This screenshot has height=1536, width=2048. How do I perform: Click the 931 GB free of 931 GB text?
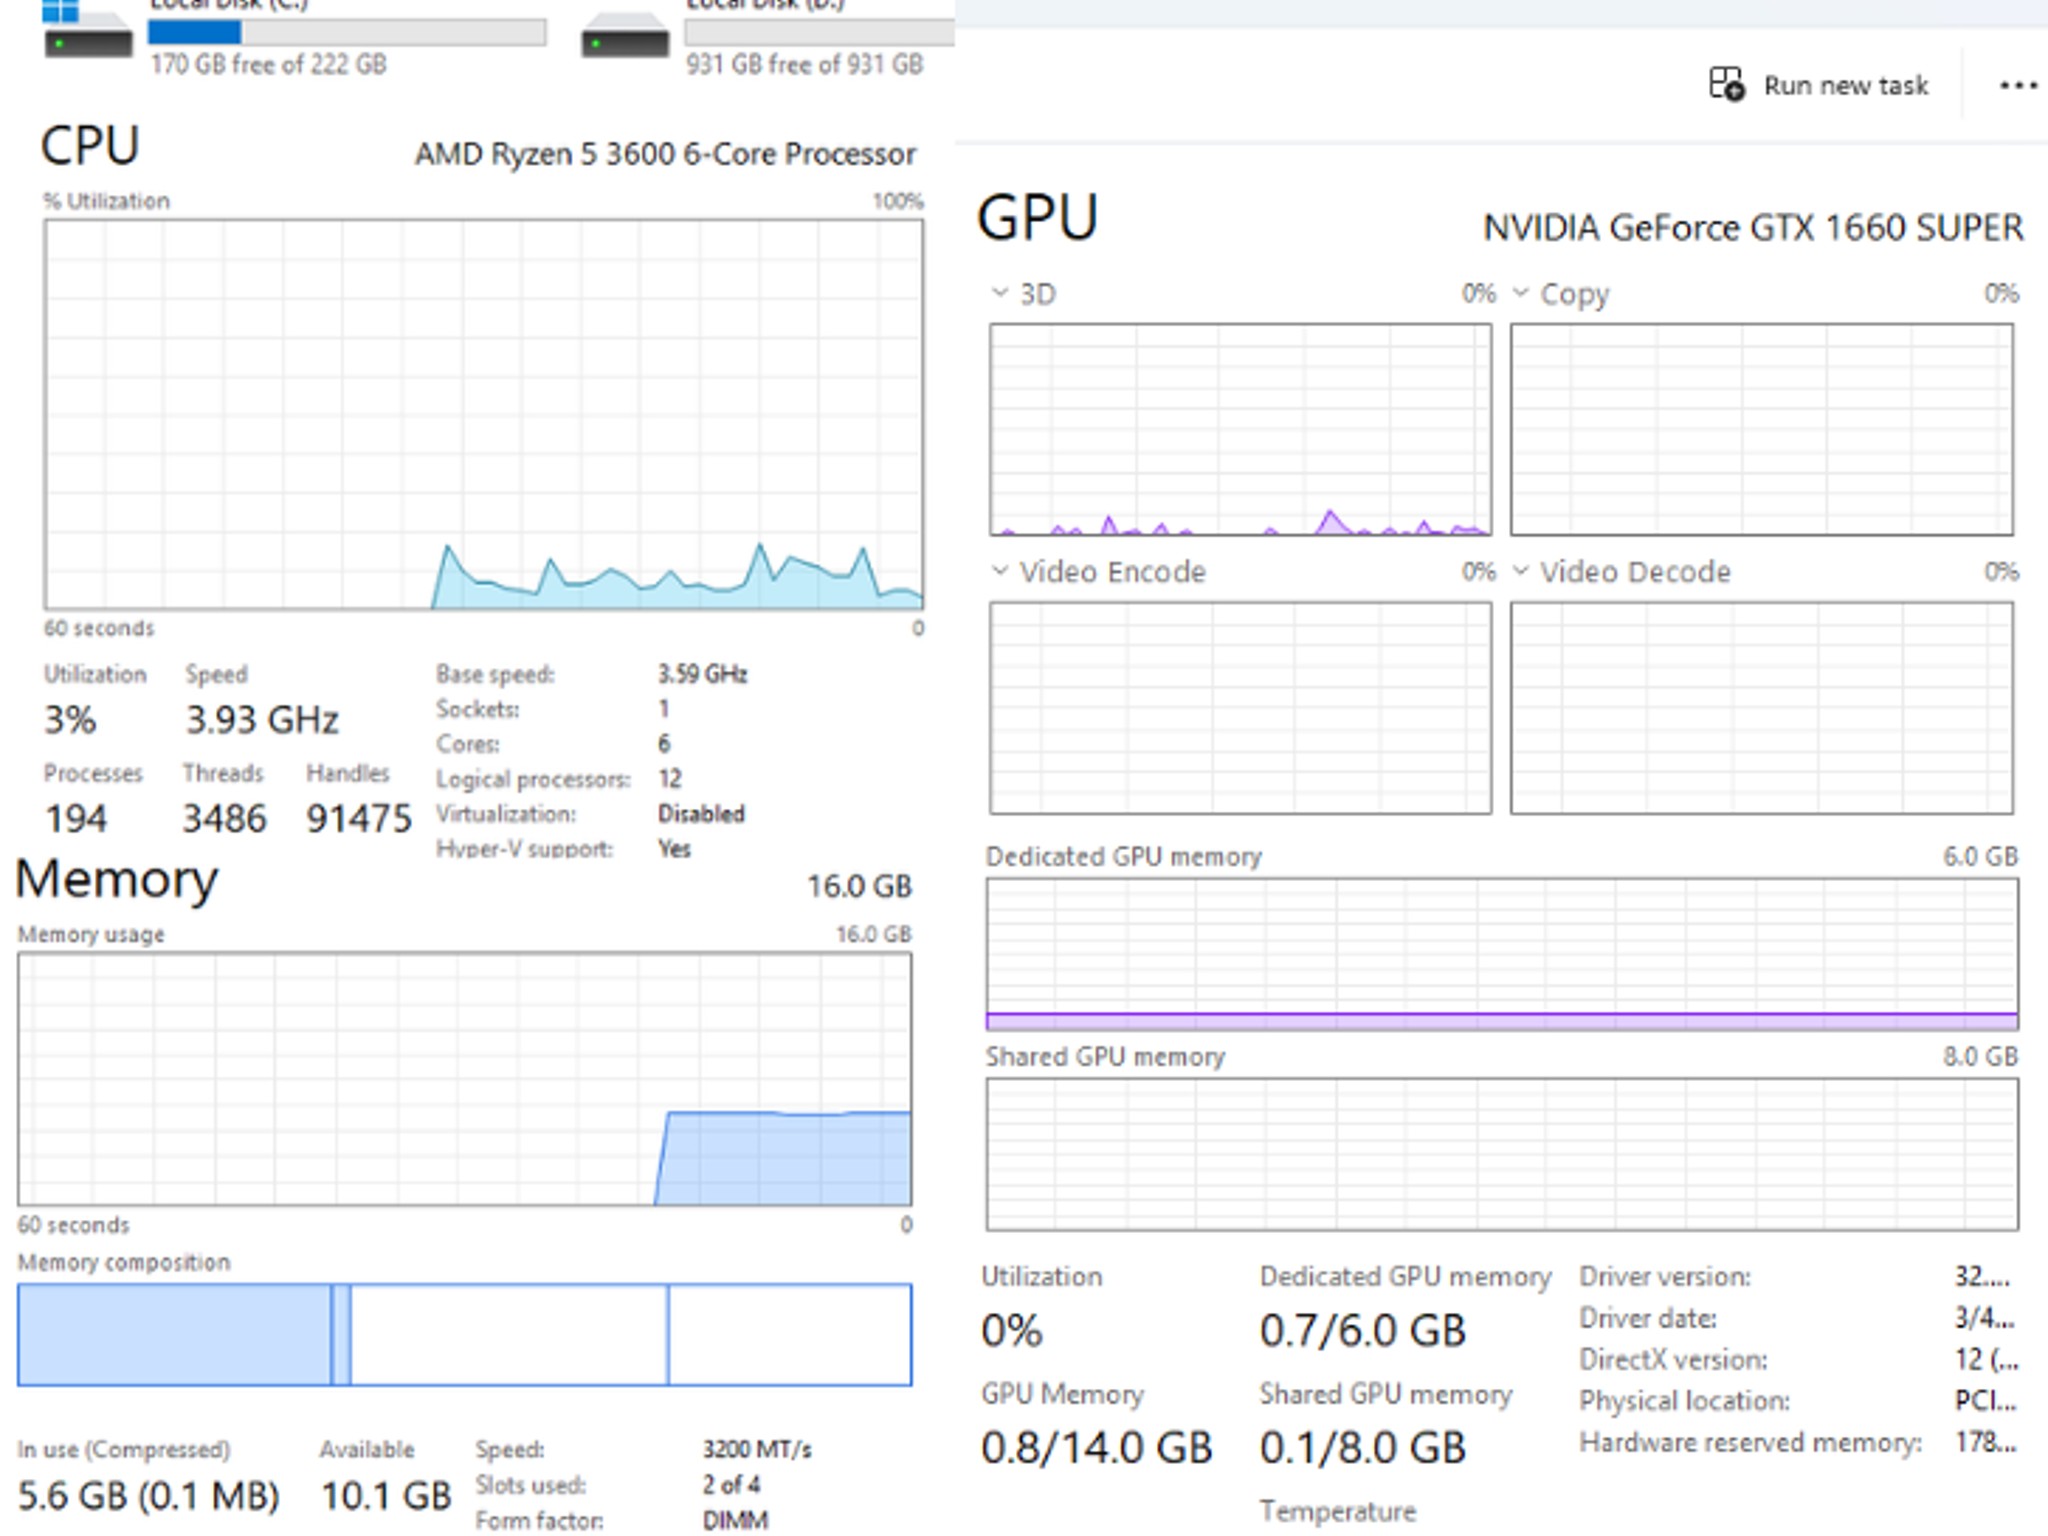coord(804,65)
